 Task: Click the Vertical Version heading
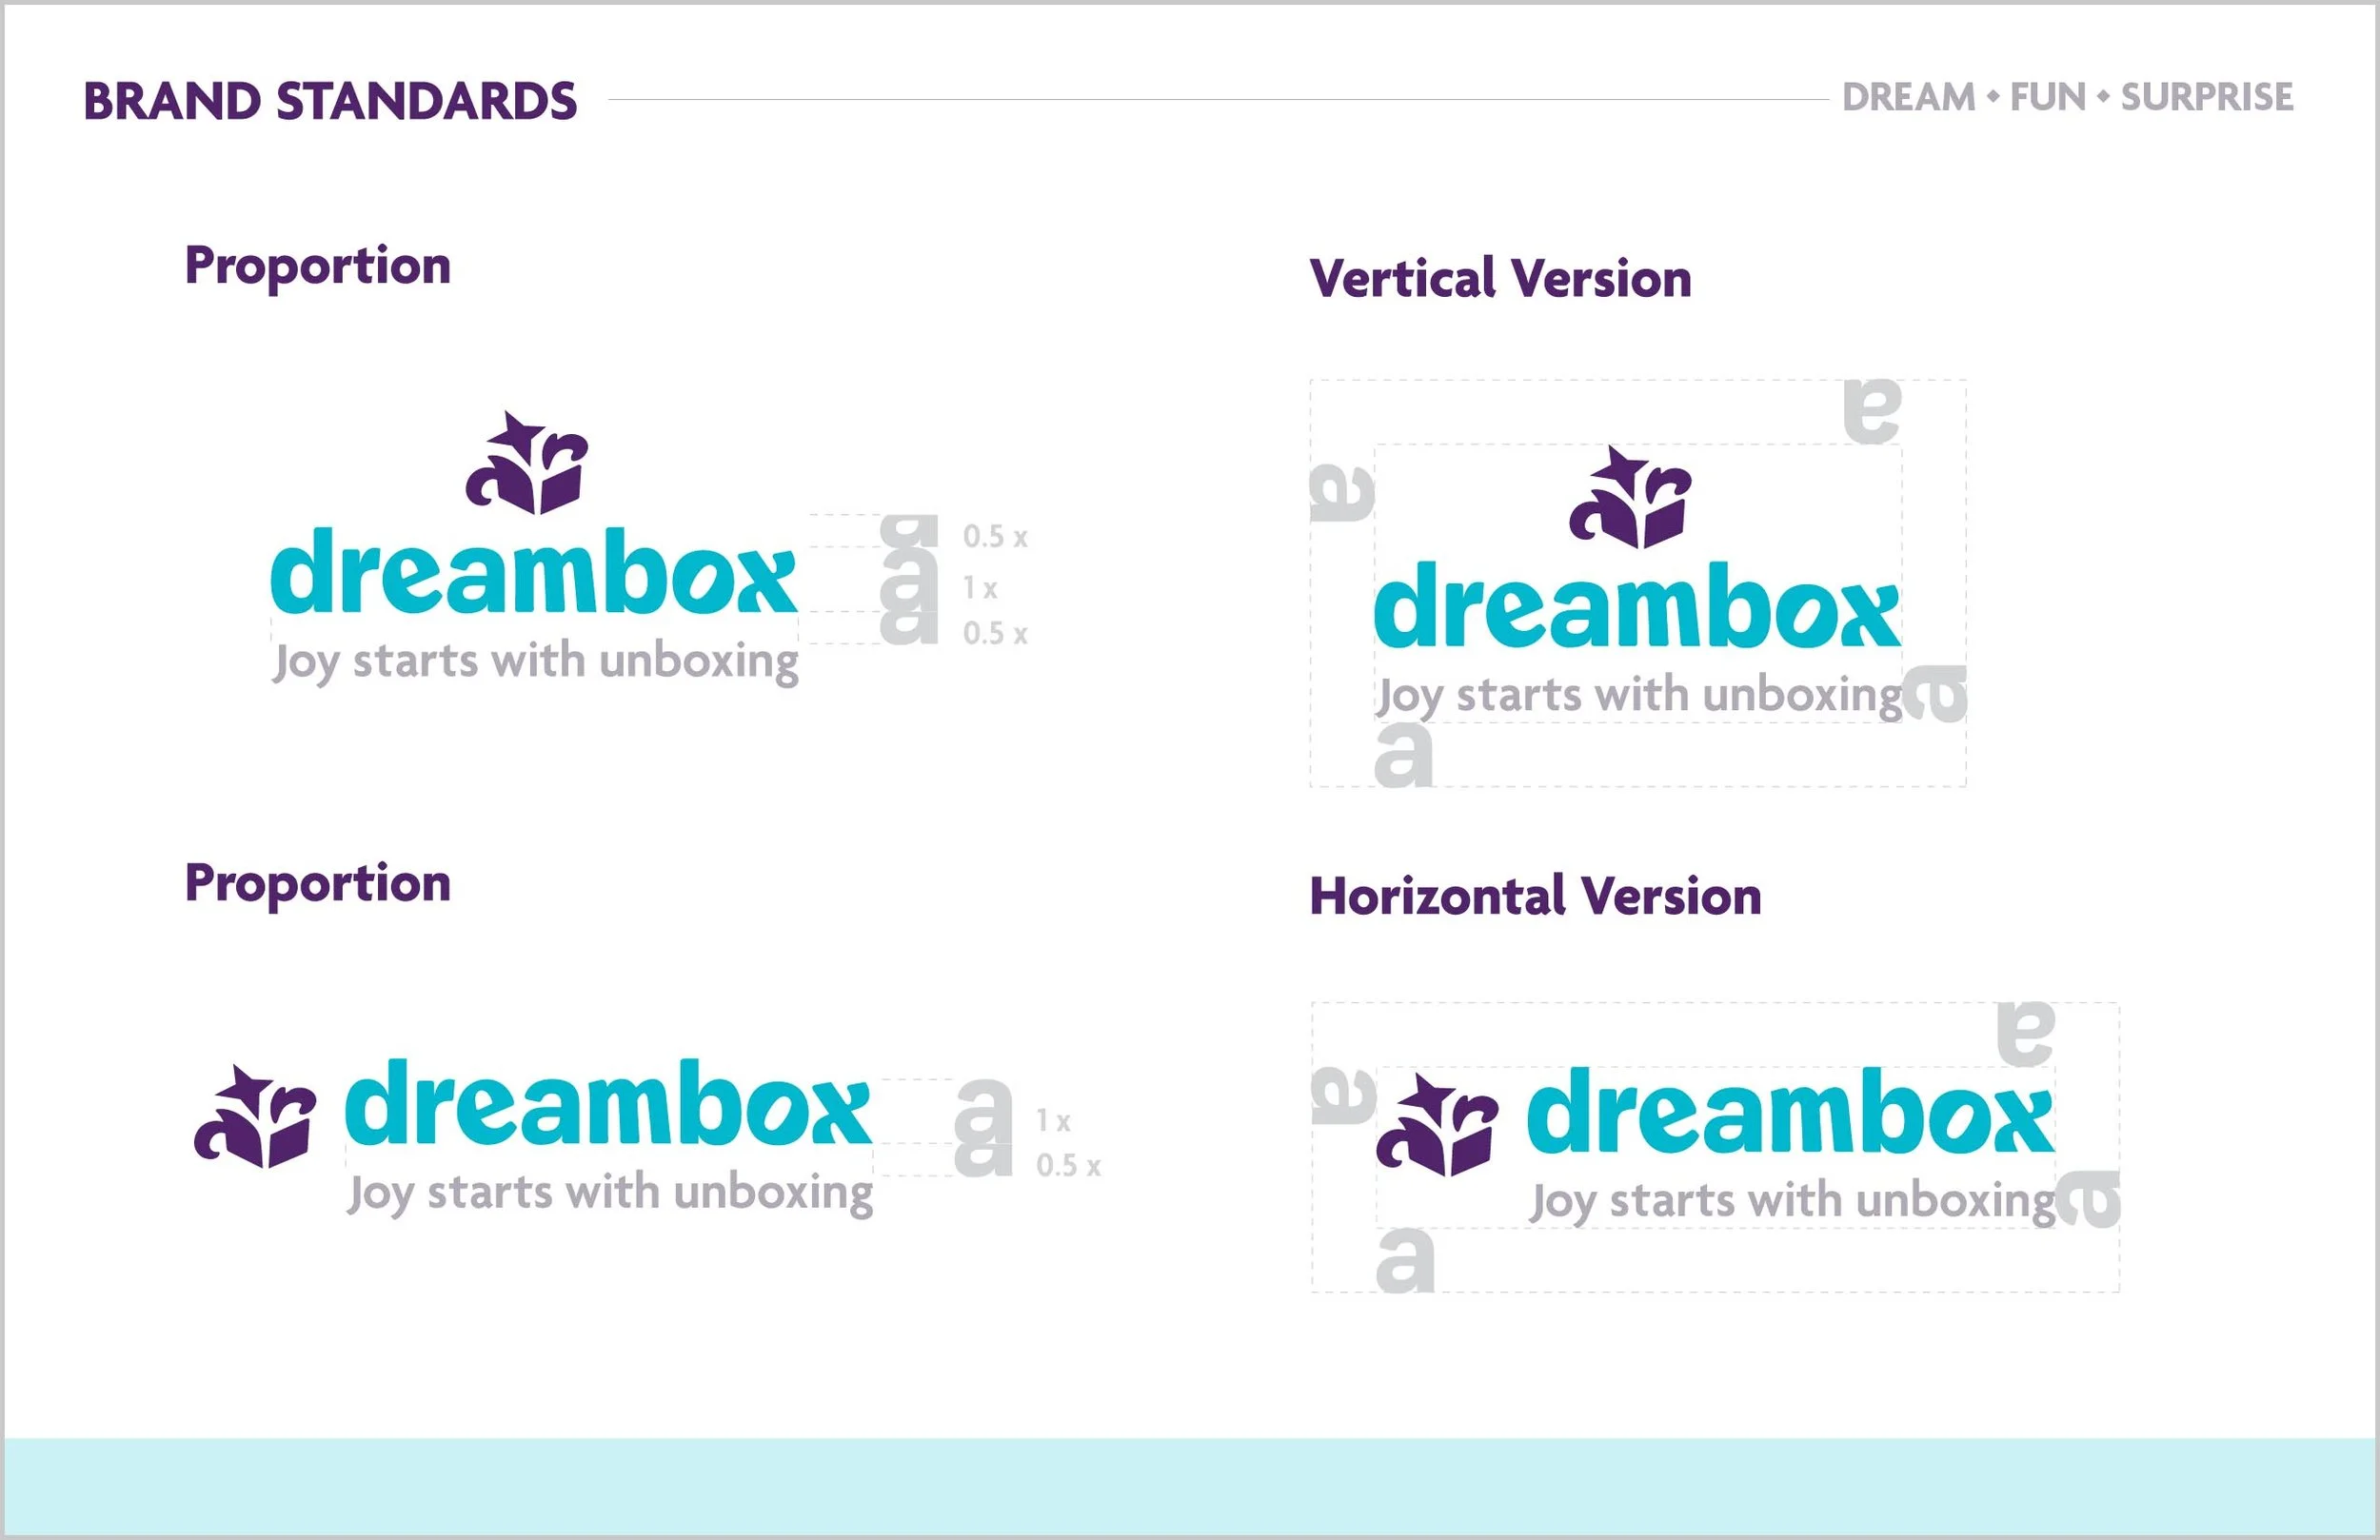(x=1500, y=279)
